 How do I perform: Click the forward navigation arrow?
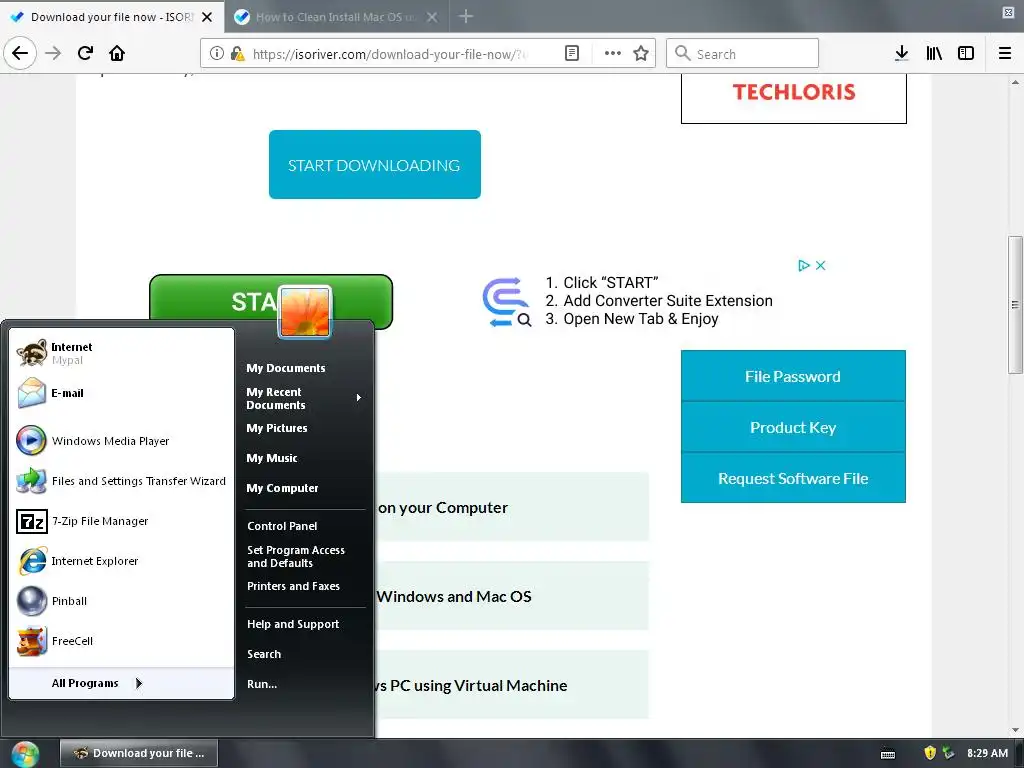click(53, 53)
